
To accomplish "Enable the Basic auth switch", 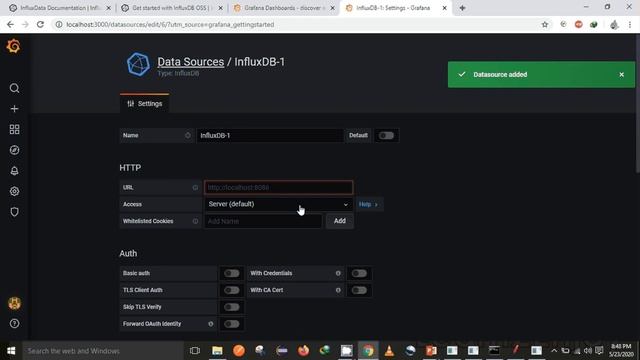I will (231, 273).
